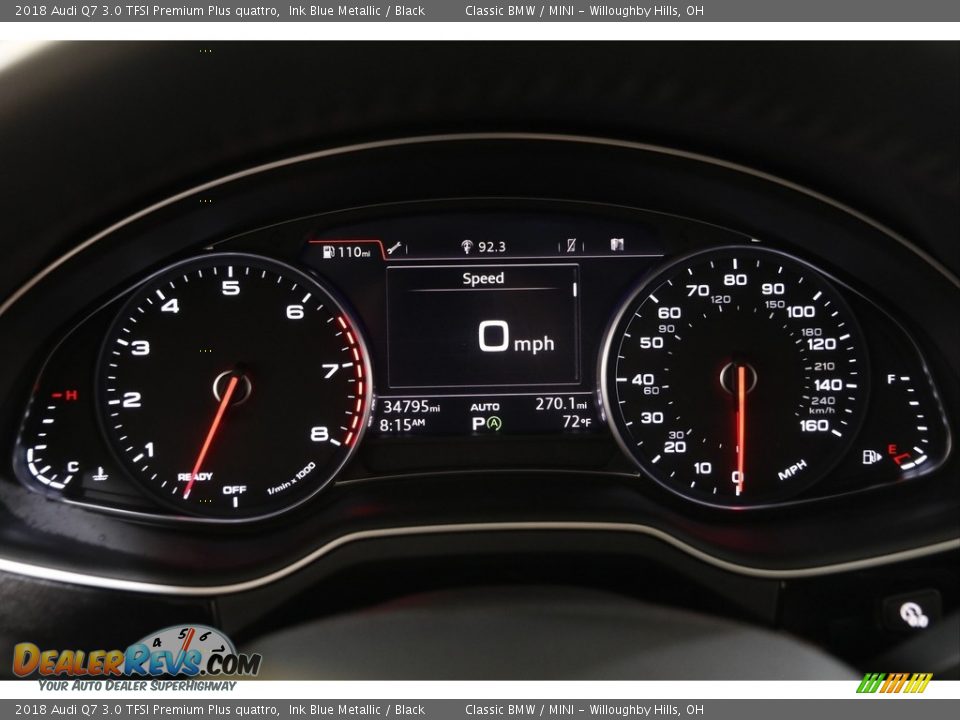960x720 pixels.
Task: Open the wrench service tab
Action: (394, 248)
